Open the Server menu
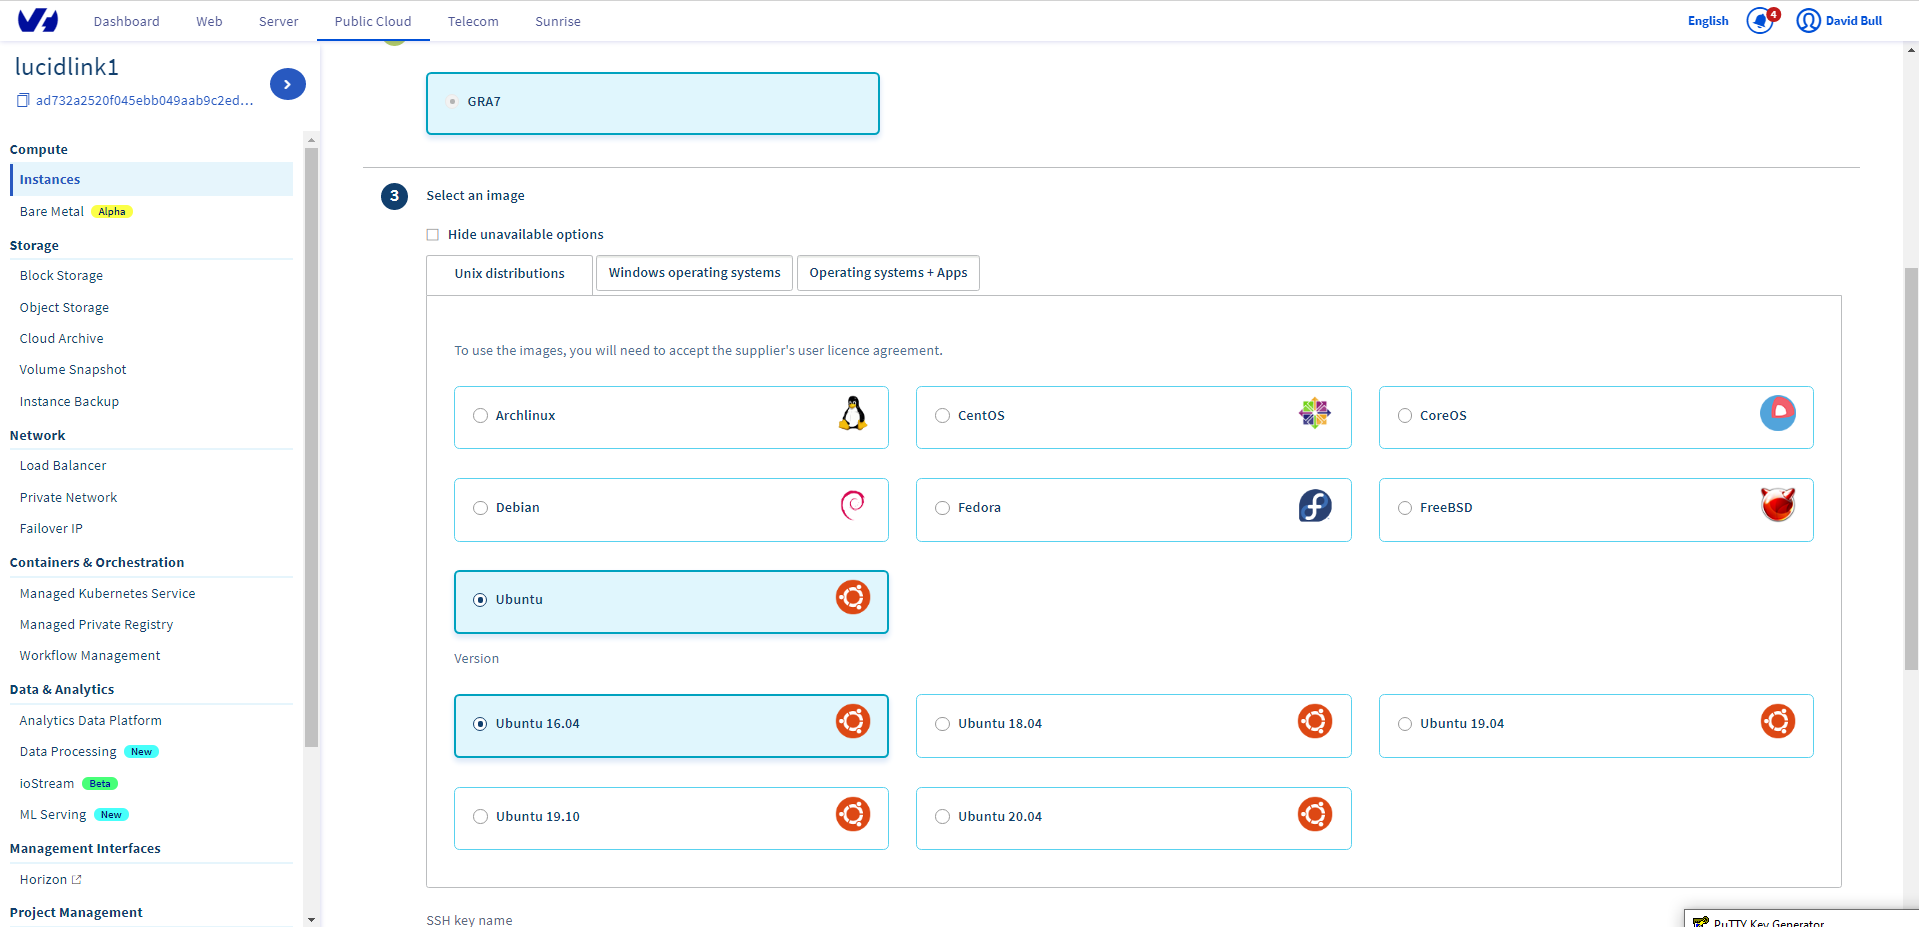 (278, 21)
